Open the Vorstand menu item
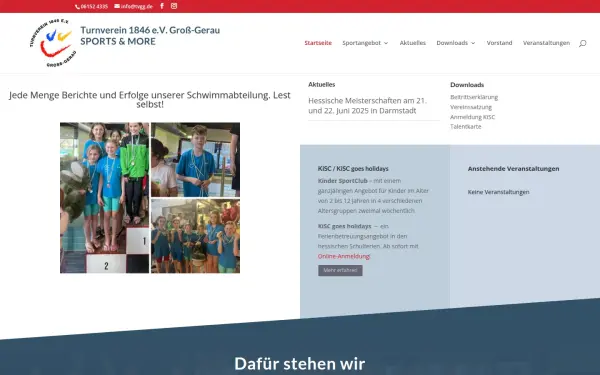Viewport: 600px width, 375px height. coord(499,43)
